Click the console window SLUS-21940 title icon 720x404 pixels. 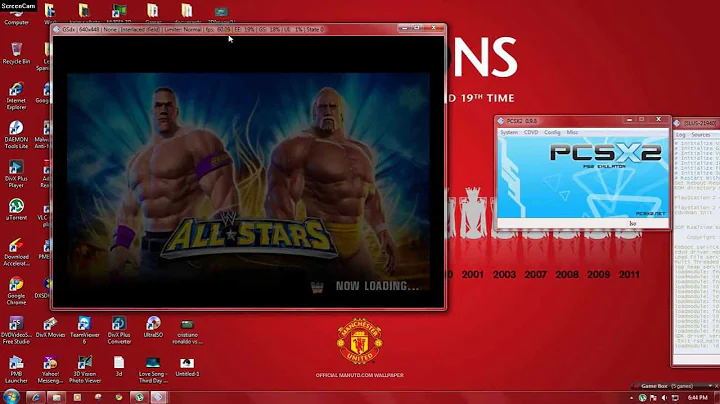tap(676, 123)
